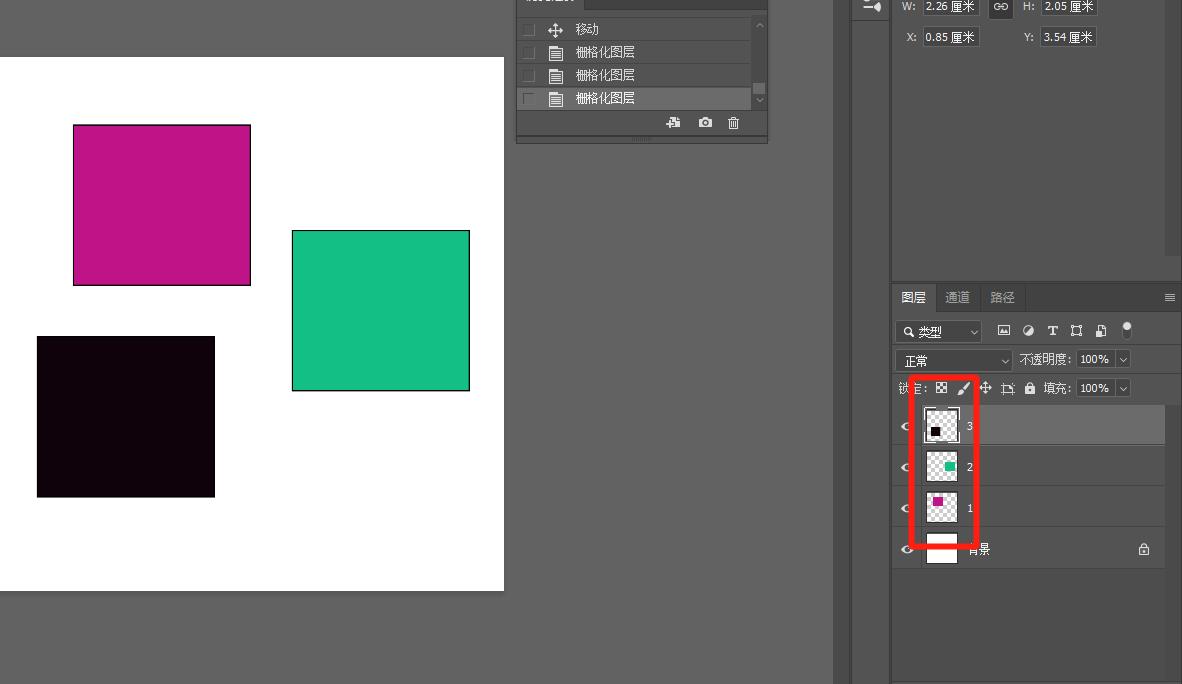Filter layers by type (T) layers
Image resolution: width=1182 pixels, height=684 pixels.
coord(1052,331)
